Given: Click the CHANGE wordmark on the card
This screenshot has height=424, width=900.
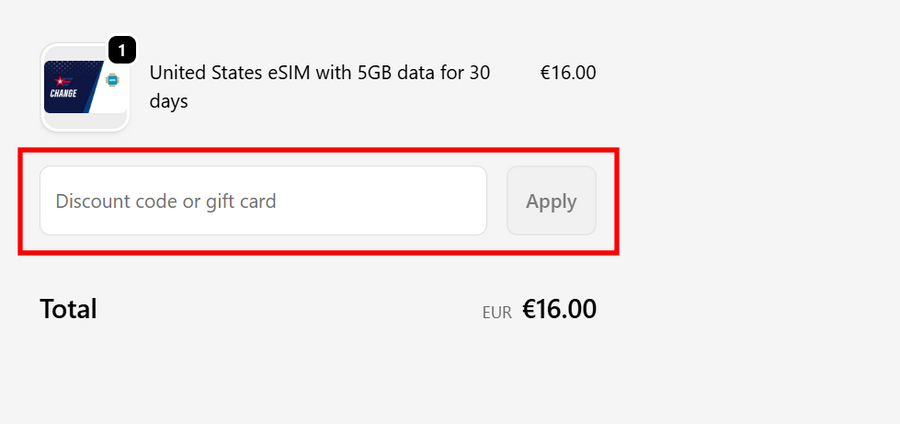Looking at the screenshot, I should 63,94.
